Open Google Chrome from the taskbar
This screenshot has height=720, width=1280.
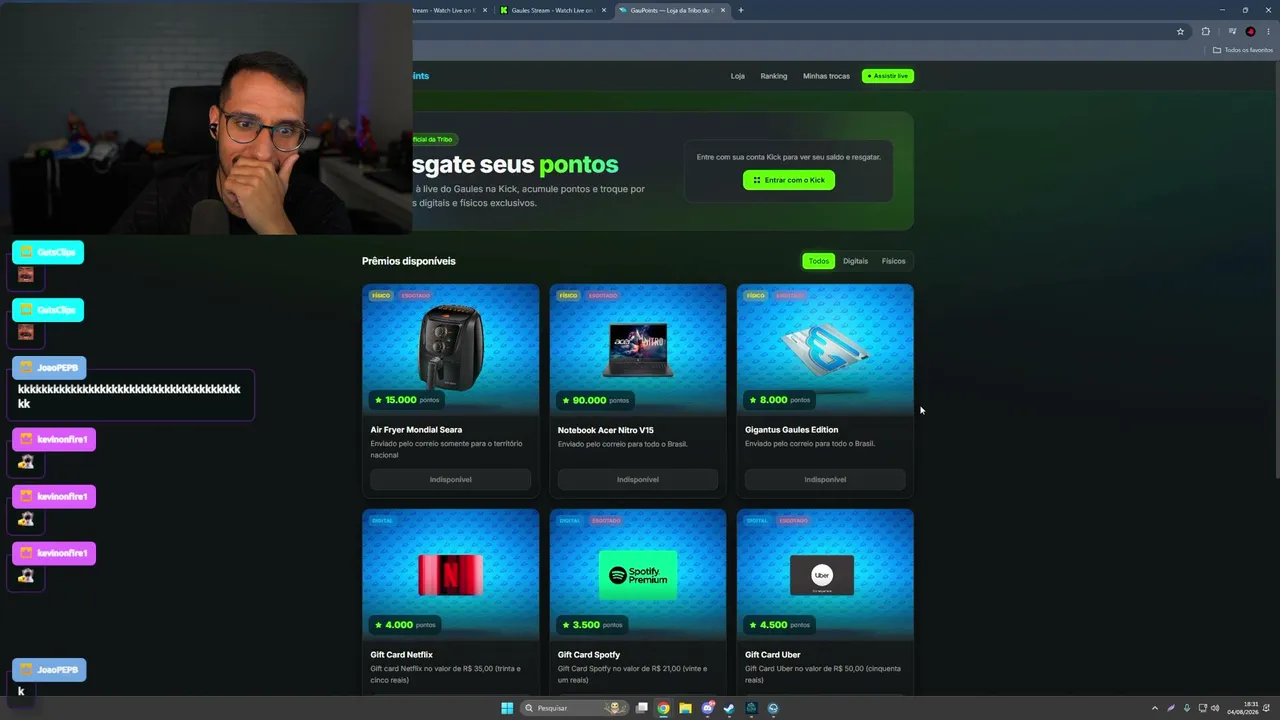663,708
